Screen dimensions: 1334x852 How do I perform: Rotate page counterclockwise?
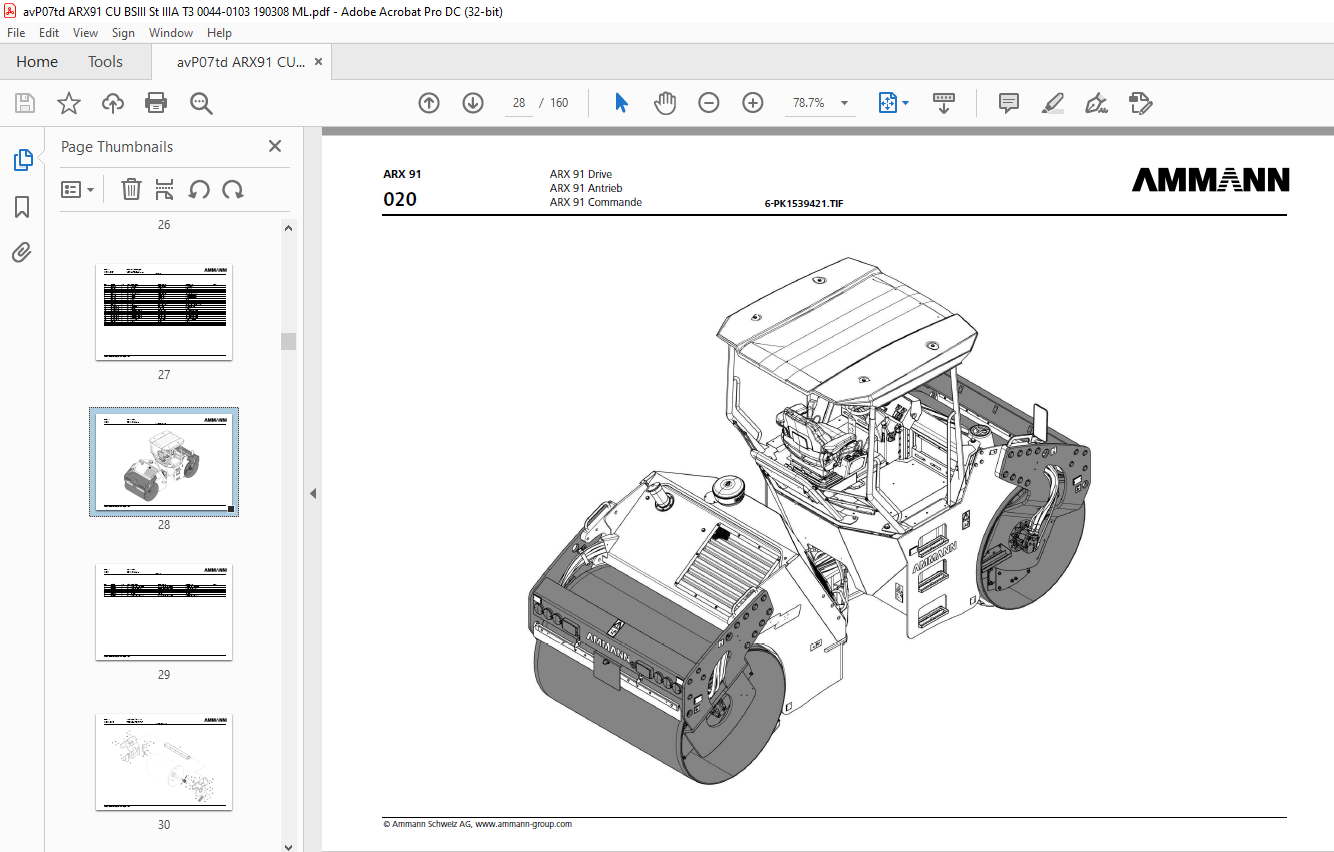(x=199, y=189)
